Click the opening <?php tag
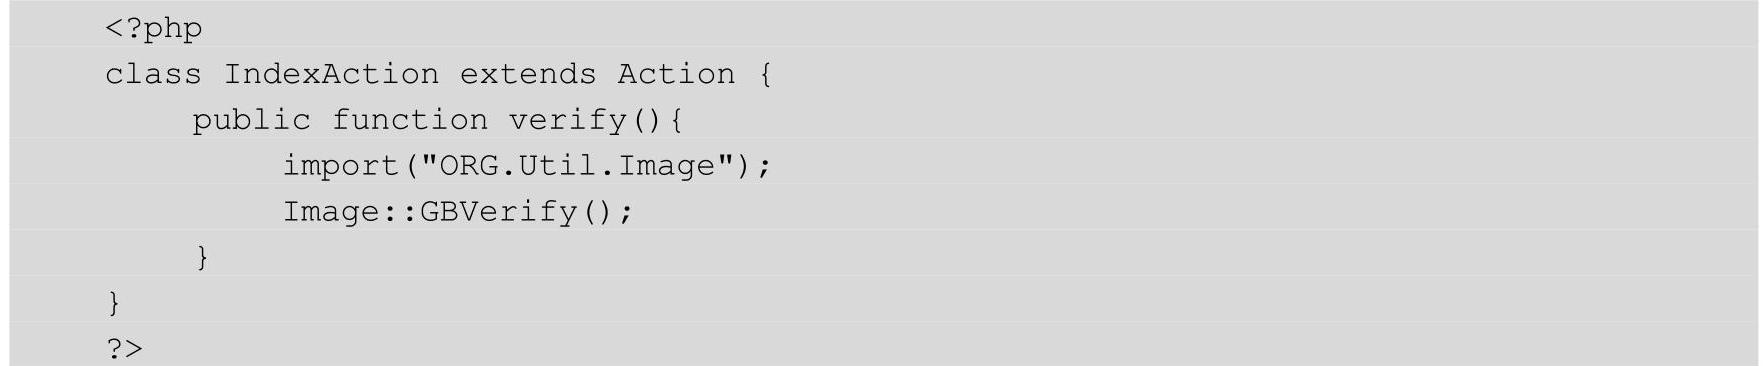Viewport: 1764px width, 366px height. coord(154,29)
